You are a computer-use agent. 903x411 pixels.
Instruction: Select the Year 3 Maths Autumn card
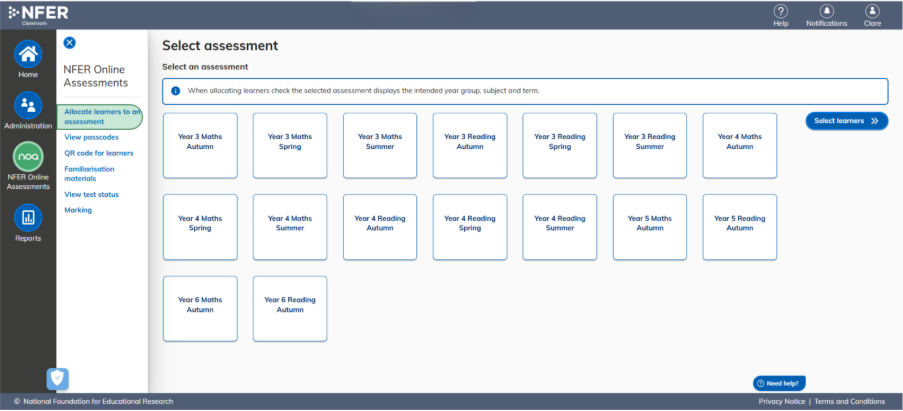click(200, 146)
